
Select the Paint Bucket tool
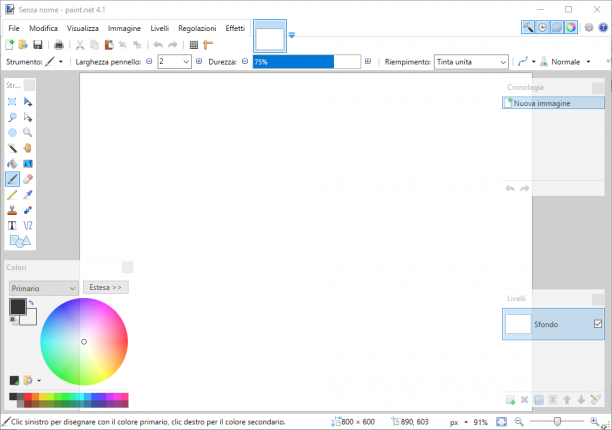click(x=12, y=163)
